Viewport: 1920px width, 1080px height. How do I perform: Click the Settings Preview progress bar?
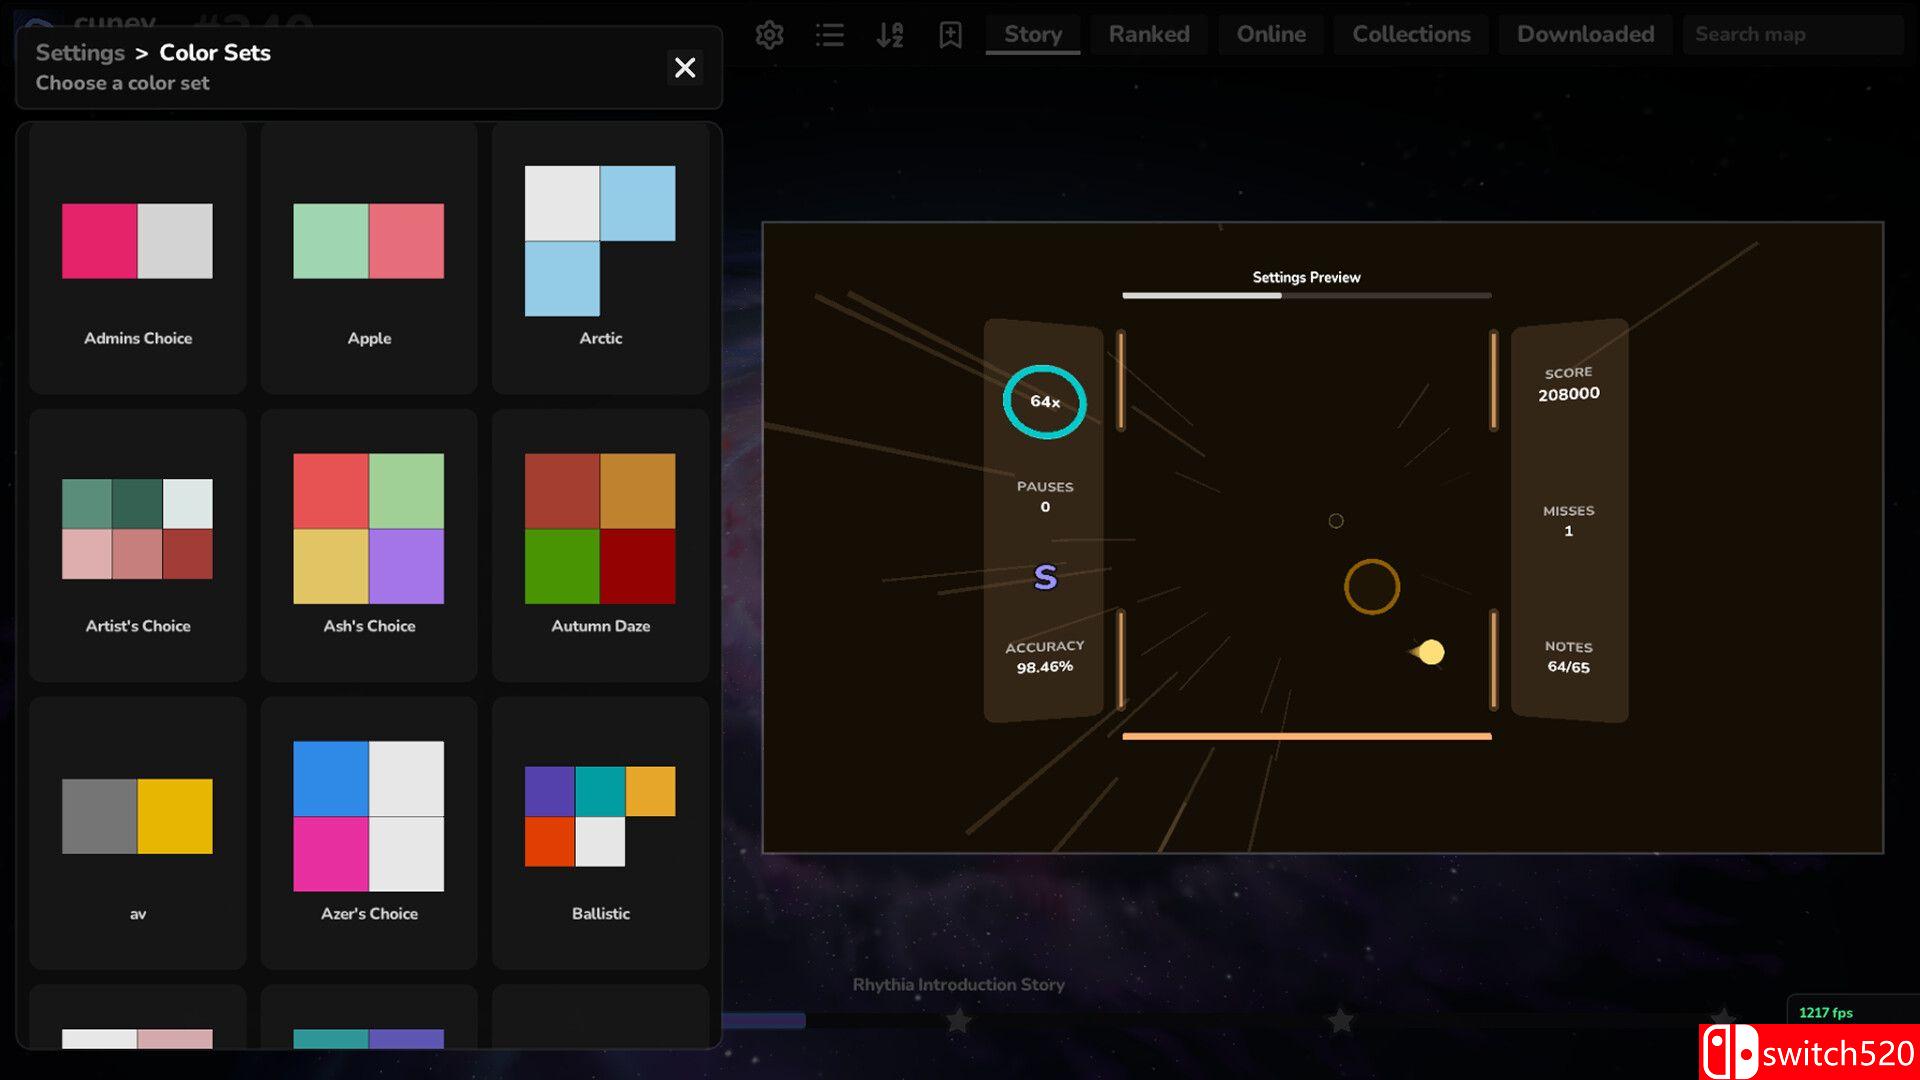click(x=1306, y=295)
